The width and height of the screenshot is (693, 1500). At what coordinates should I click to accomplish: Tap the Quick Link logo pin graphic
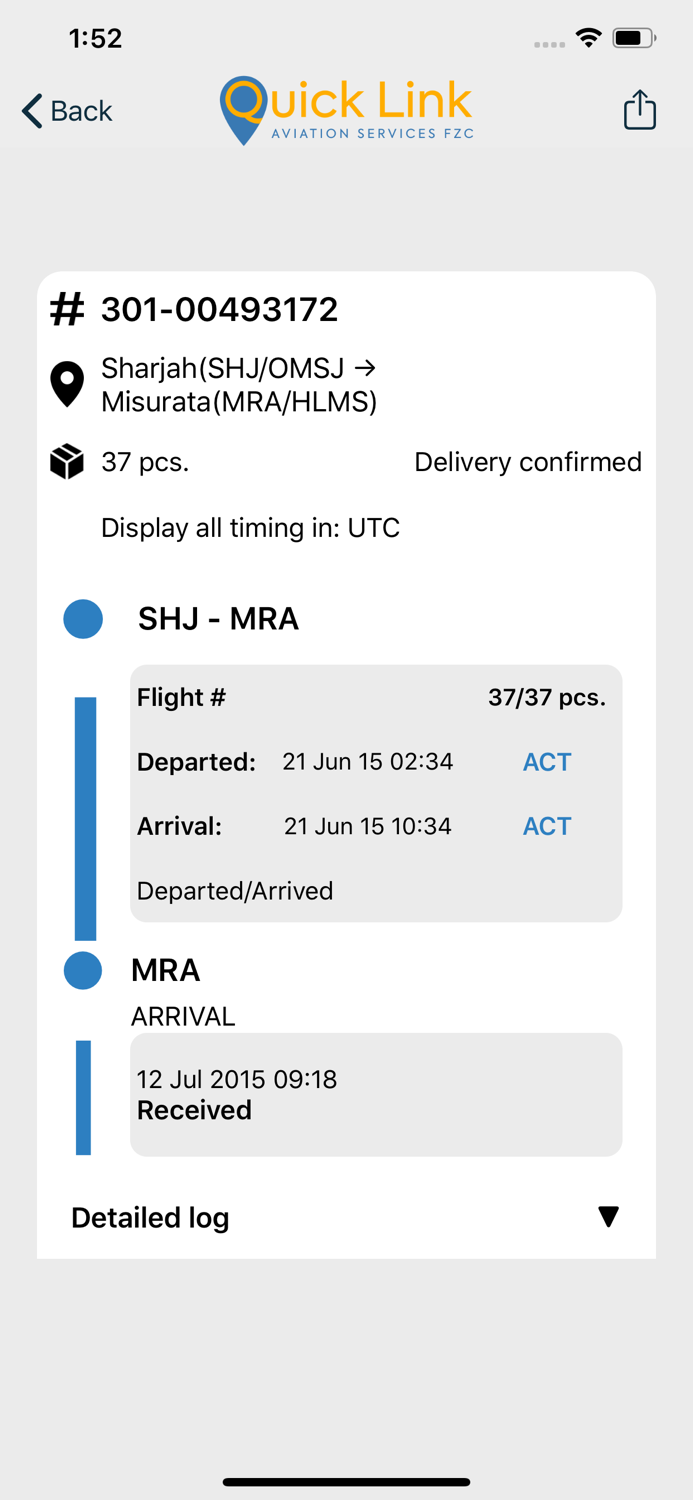click(x=242, y=110)
